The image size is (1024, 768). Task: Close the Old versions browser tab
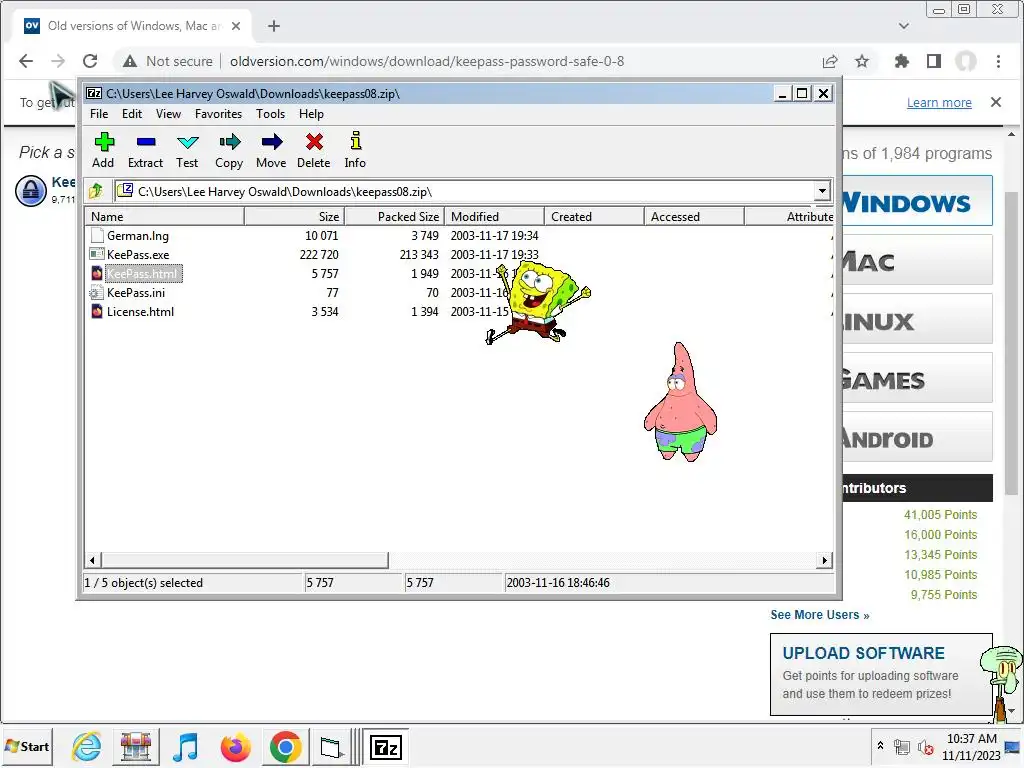point(236,26)
